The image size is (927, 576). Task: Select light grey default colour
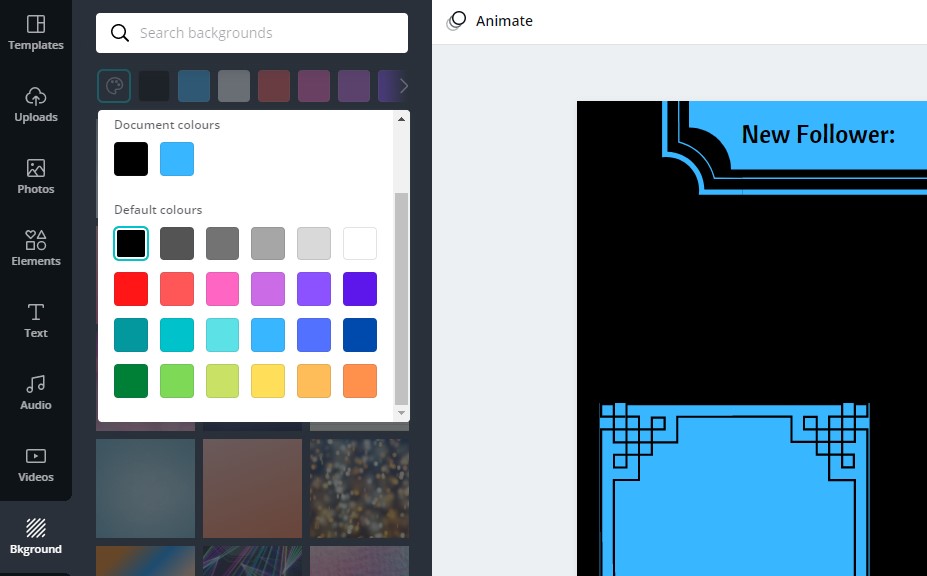[x=268, y=243]
